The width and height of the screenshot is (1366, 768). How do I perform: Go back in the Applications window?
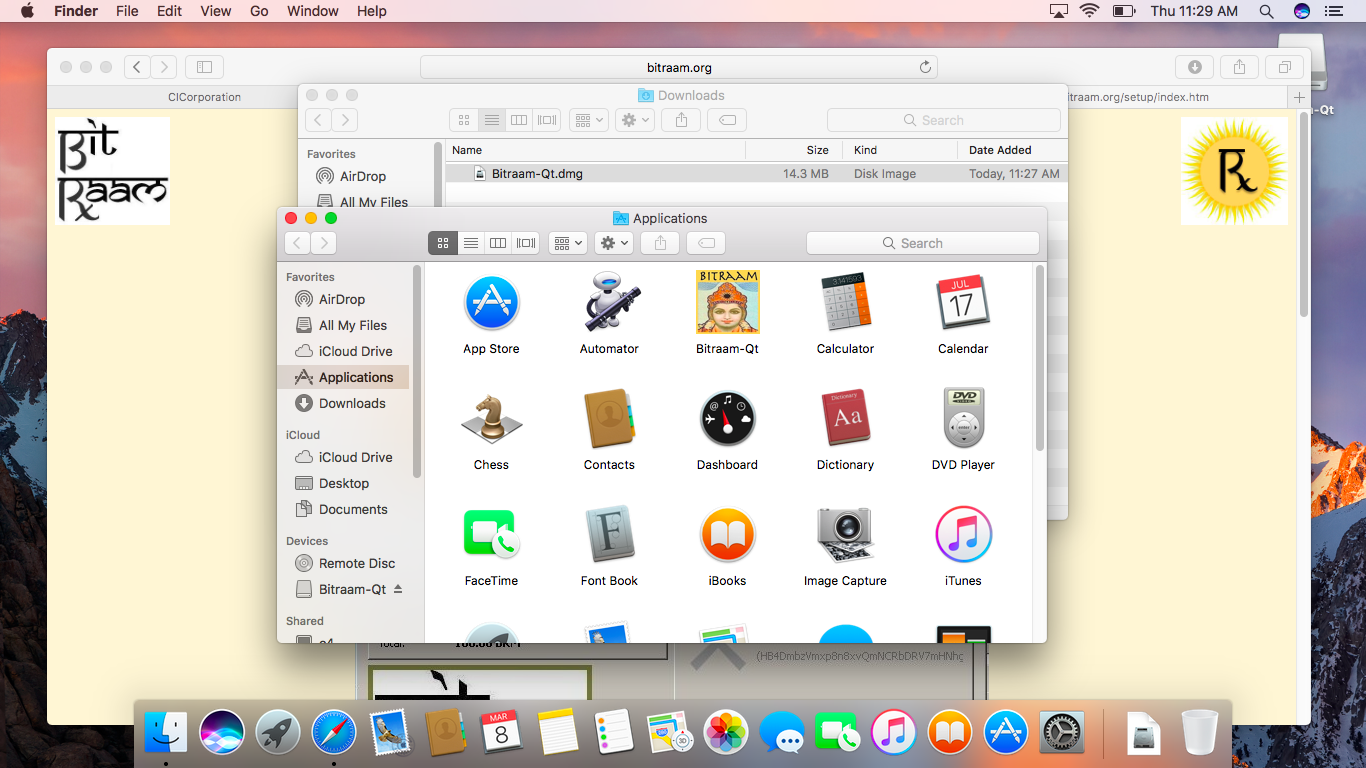tap(297, 243)
